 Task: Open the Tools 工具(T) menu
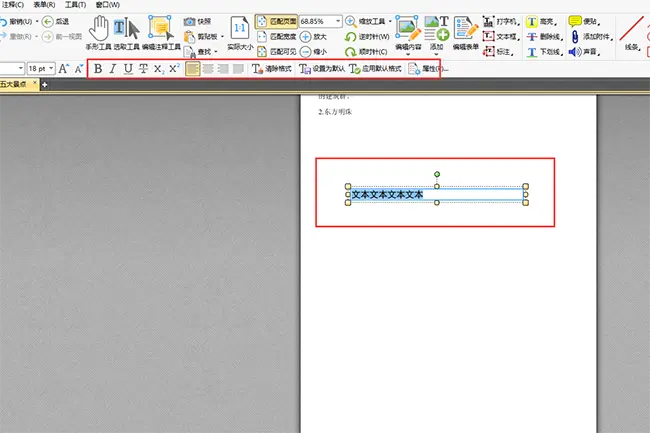[75, 5]
